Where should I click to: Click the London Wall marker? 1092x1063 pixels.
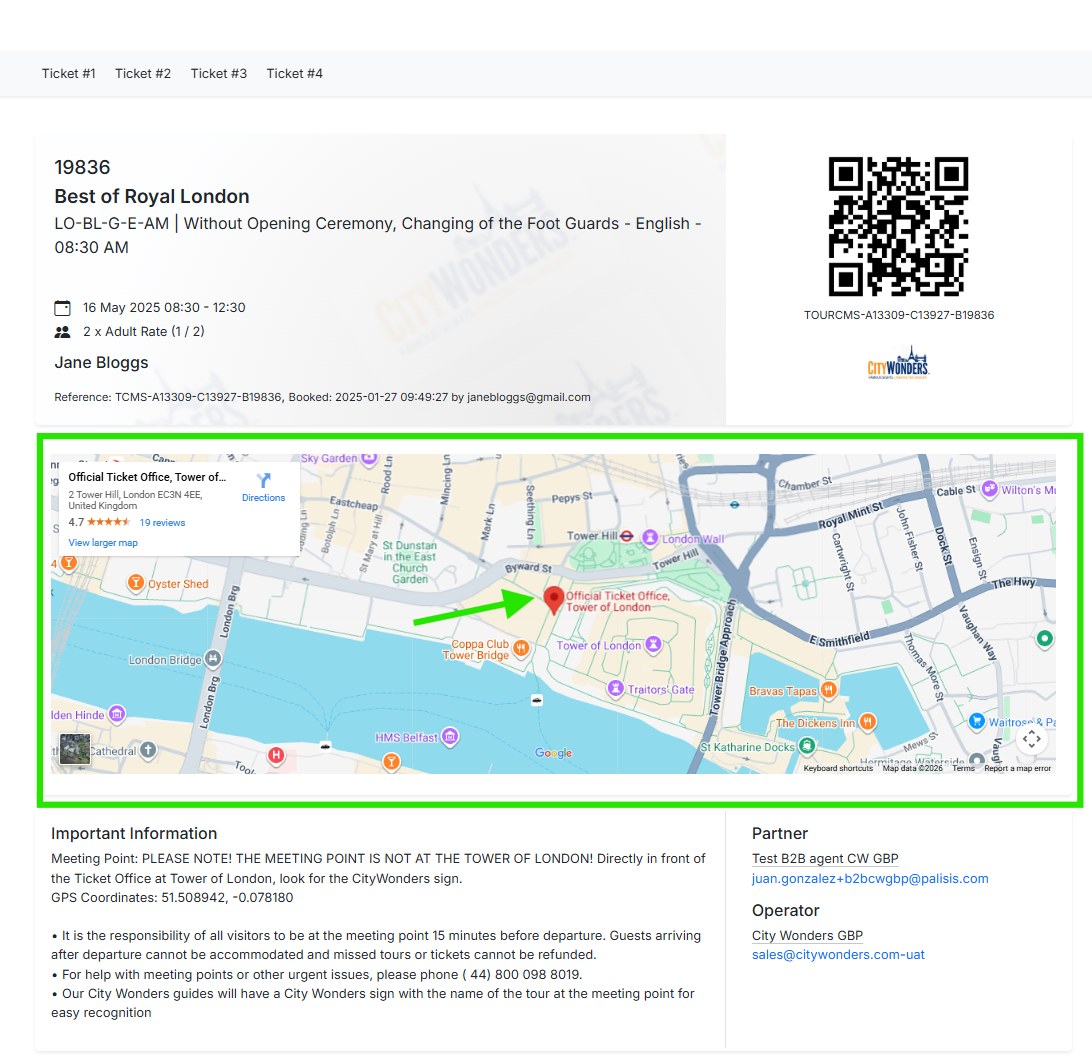click(650, 538)
